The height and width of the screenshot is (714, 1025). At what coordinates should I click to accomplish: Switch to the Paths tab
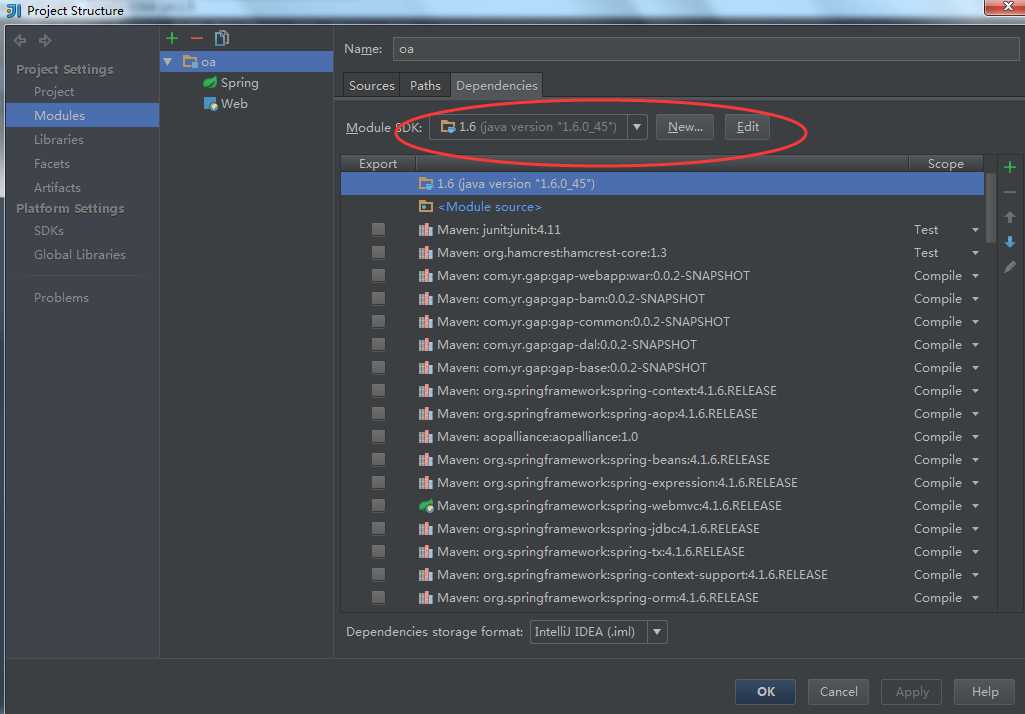425,86
